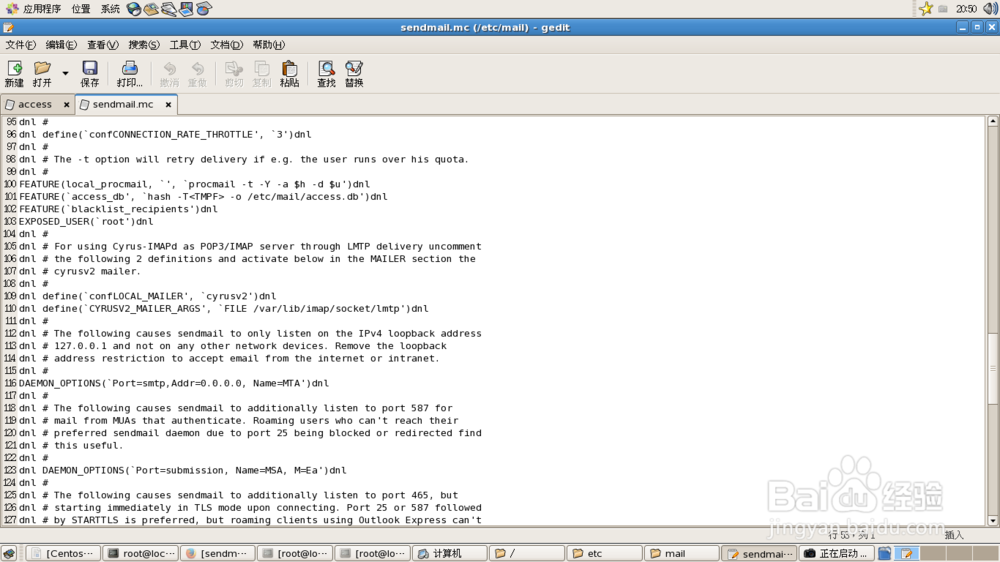Open the Find tool icon

pos(327,74)
